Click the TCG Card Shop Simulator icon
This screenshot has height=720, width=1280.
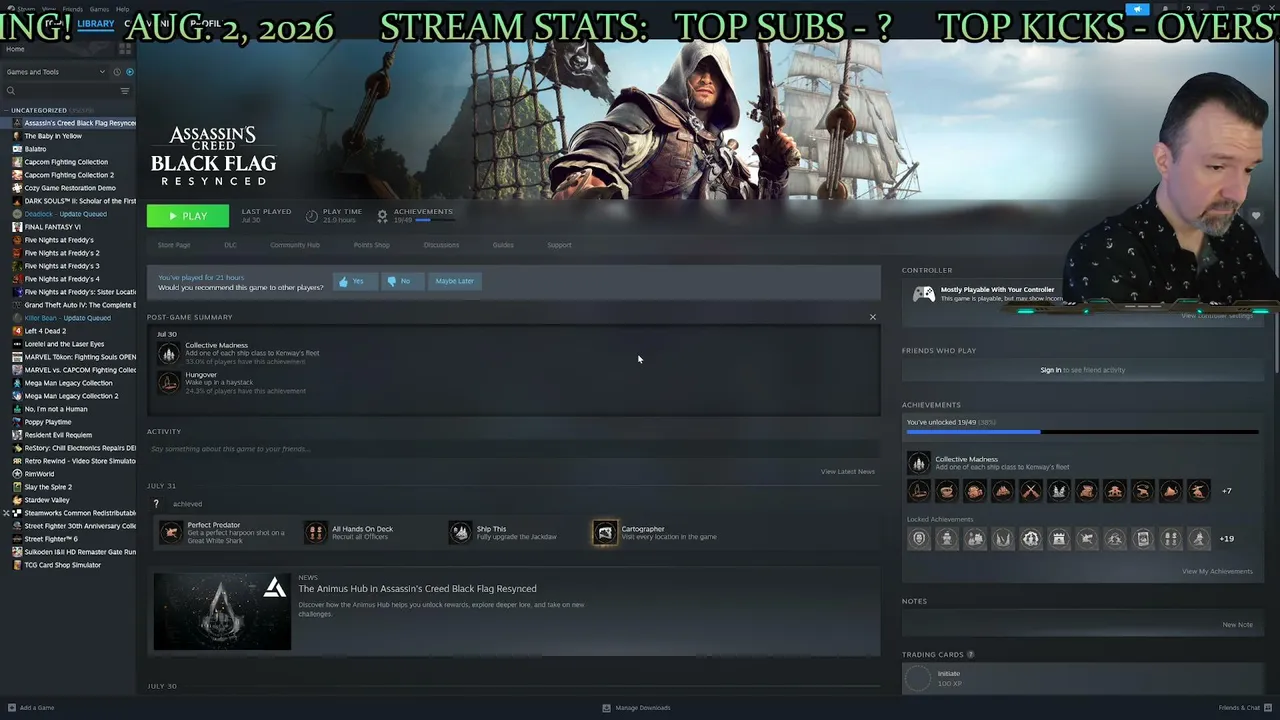click(17, 565)
